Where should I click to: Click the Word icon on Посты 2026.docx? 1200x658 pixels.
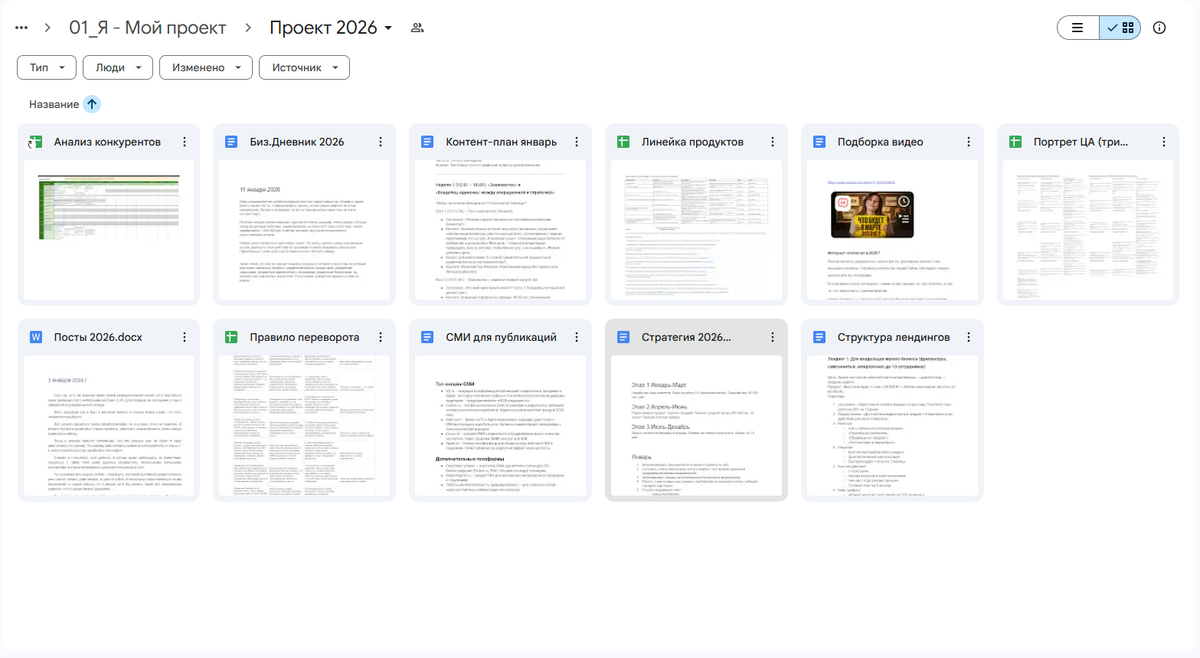[x=35, y=337]
